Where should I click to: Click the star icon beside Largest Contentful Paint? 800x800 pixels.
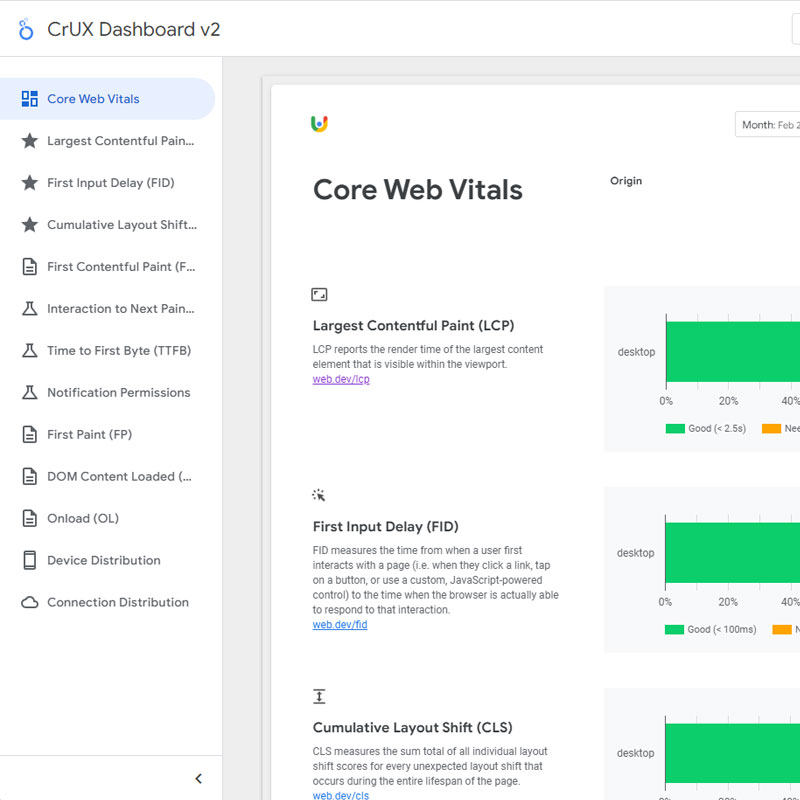click(x=30, y=141)
